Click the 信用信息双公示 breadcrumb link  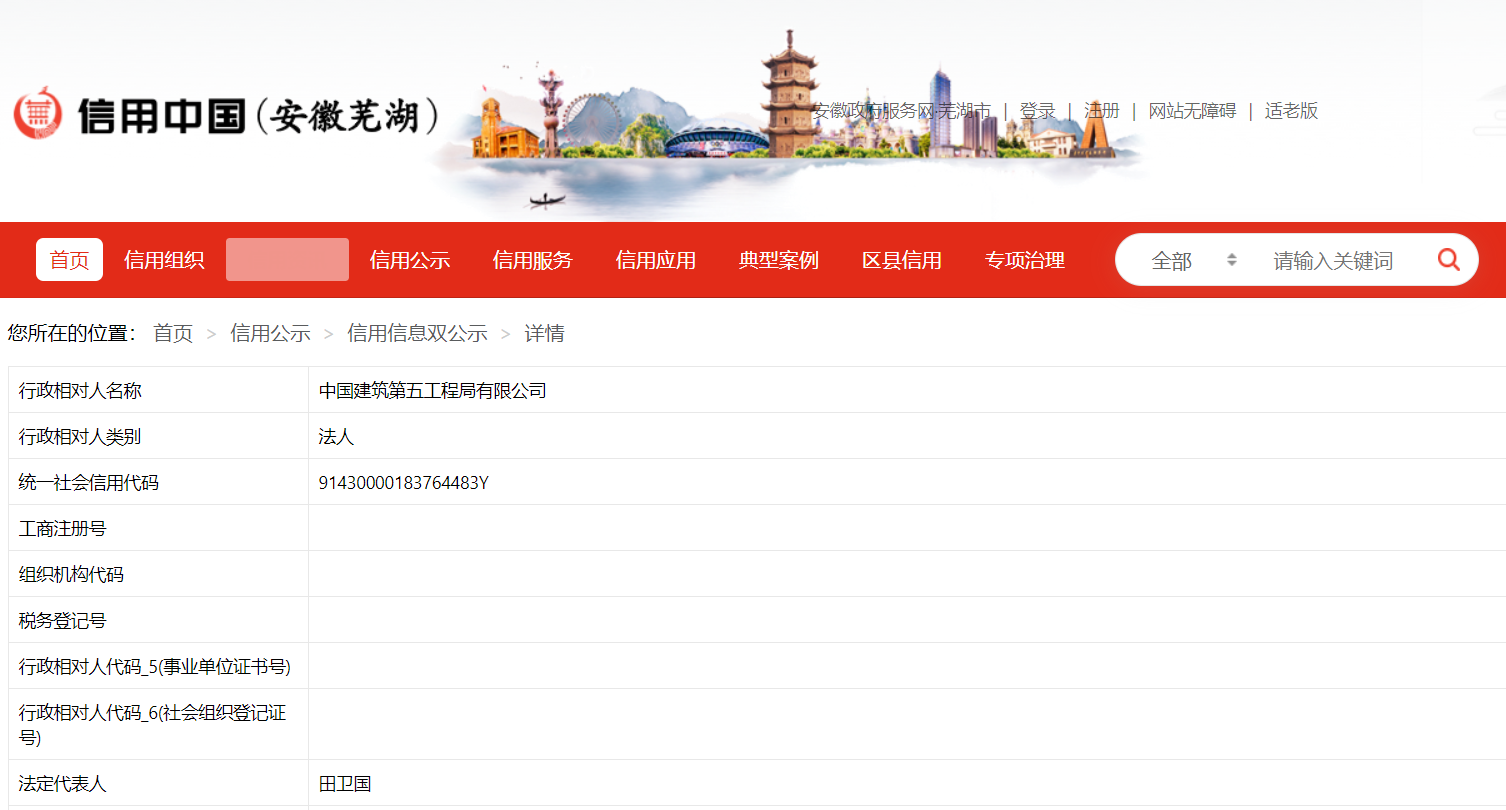(417, 333)
